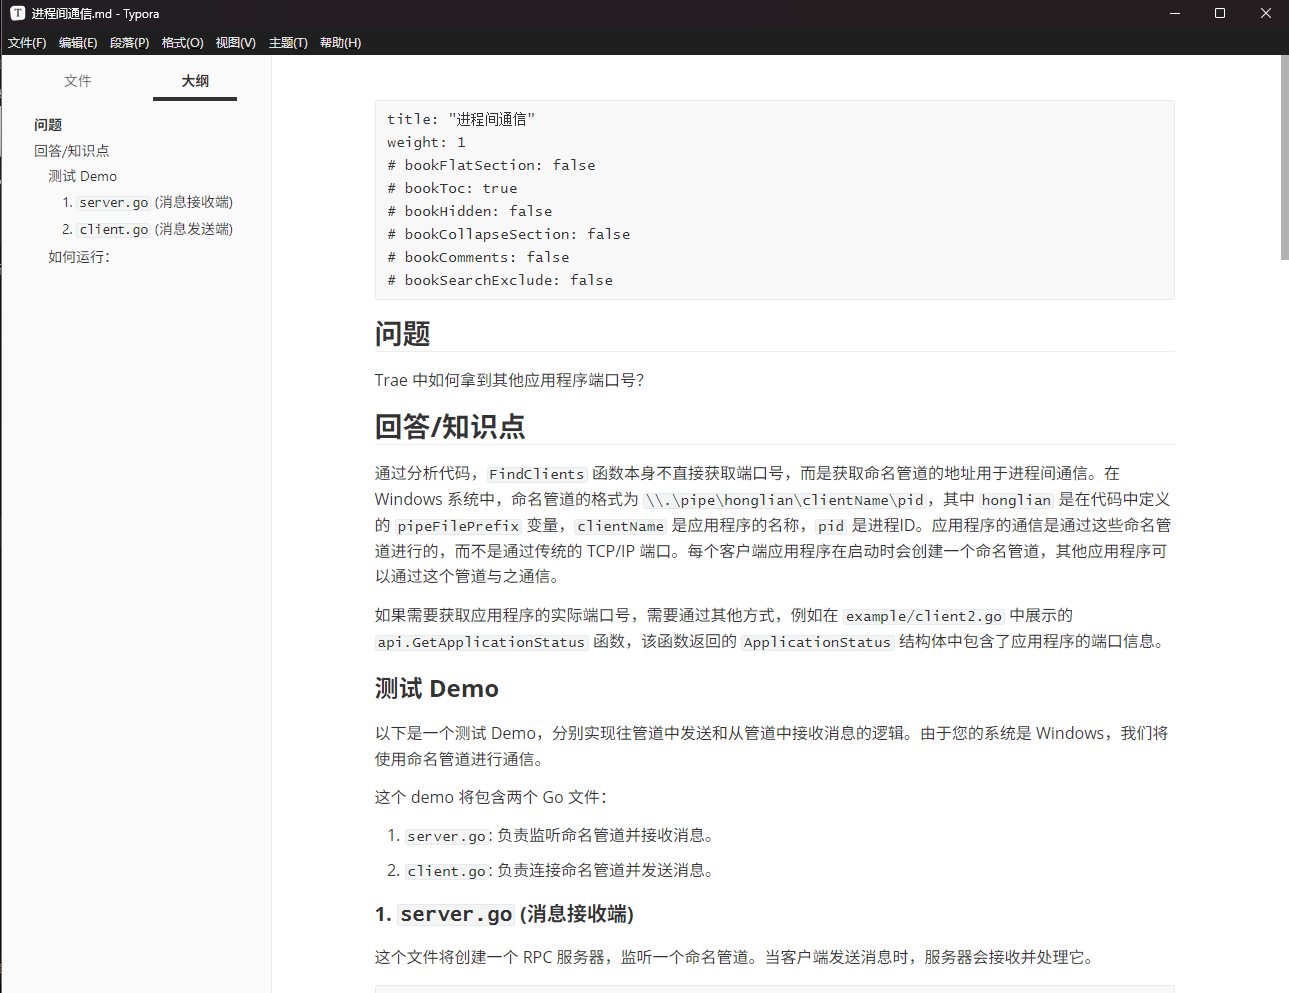Open the 文件(F) menu
Image resolution: width=1289 pixels, height=993 pixels.
[x=27, y=43]
